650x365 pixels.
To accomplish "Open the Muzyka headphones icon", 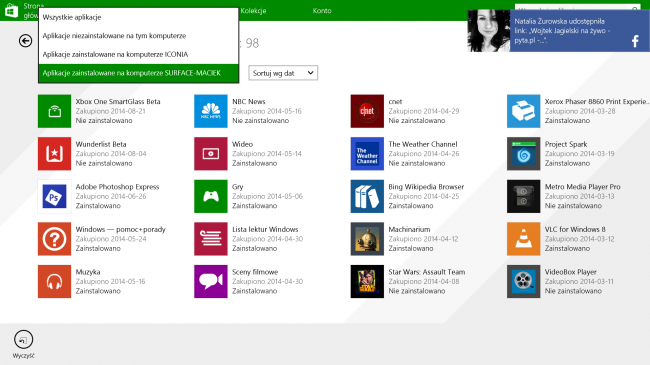I will click(54, 282).
